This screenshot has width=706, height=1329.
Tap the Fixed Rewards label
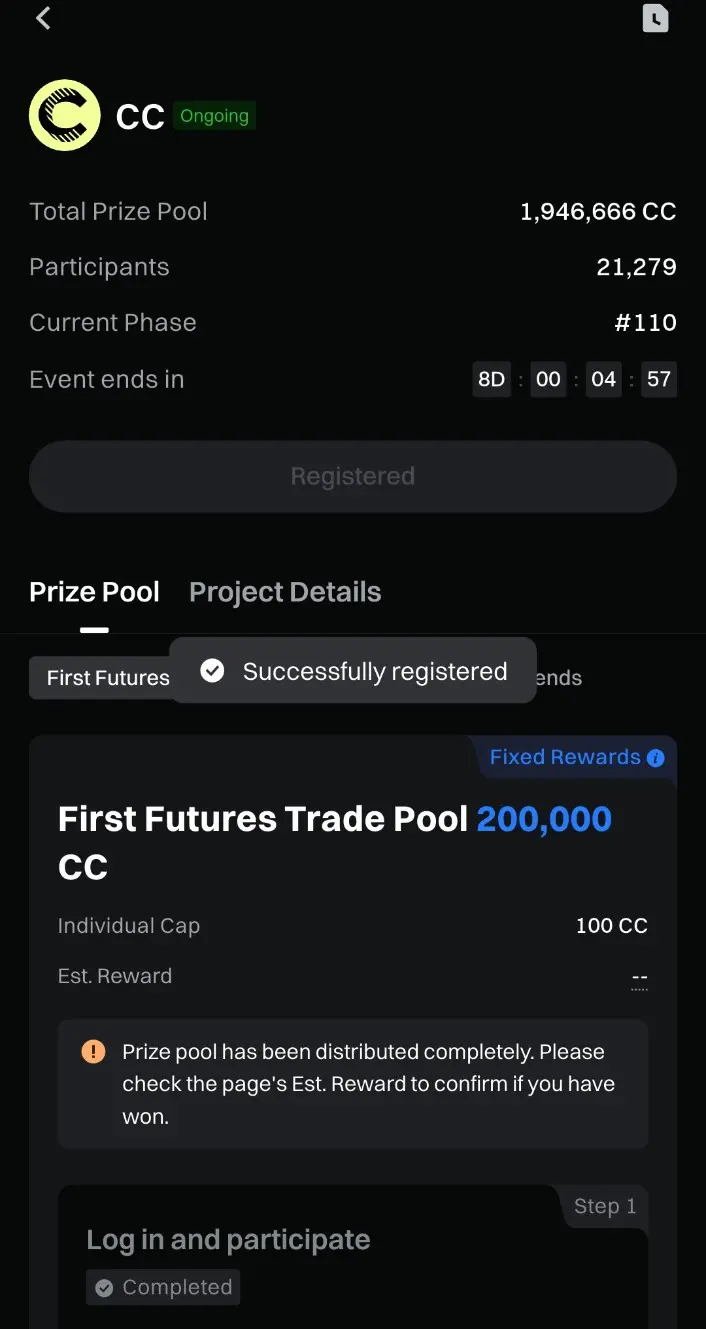(x=564, y=757)
